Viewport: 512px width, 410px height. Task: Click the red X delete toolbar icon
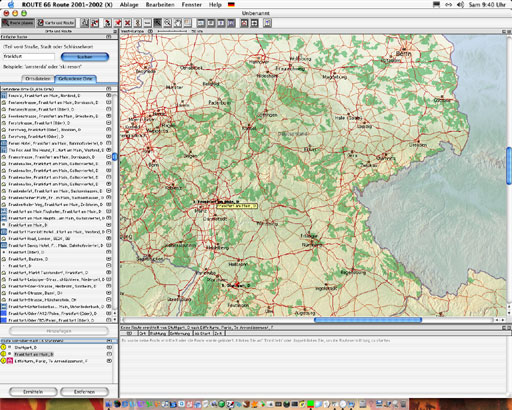(x=127, y=23)
